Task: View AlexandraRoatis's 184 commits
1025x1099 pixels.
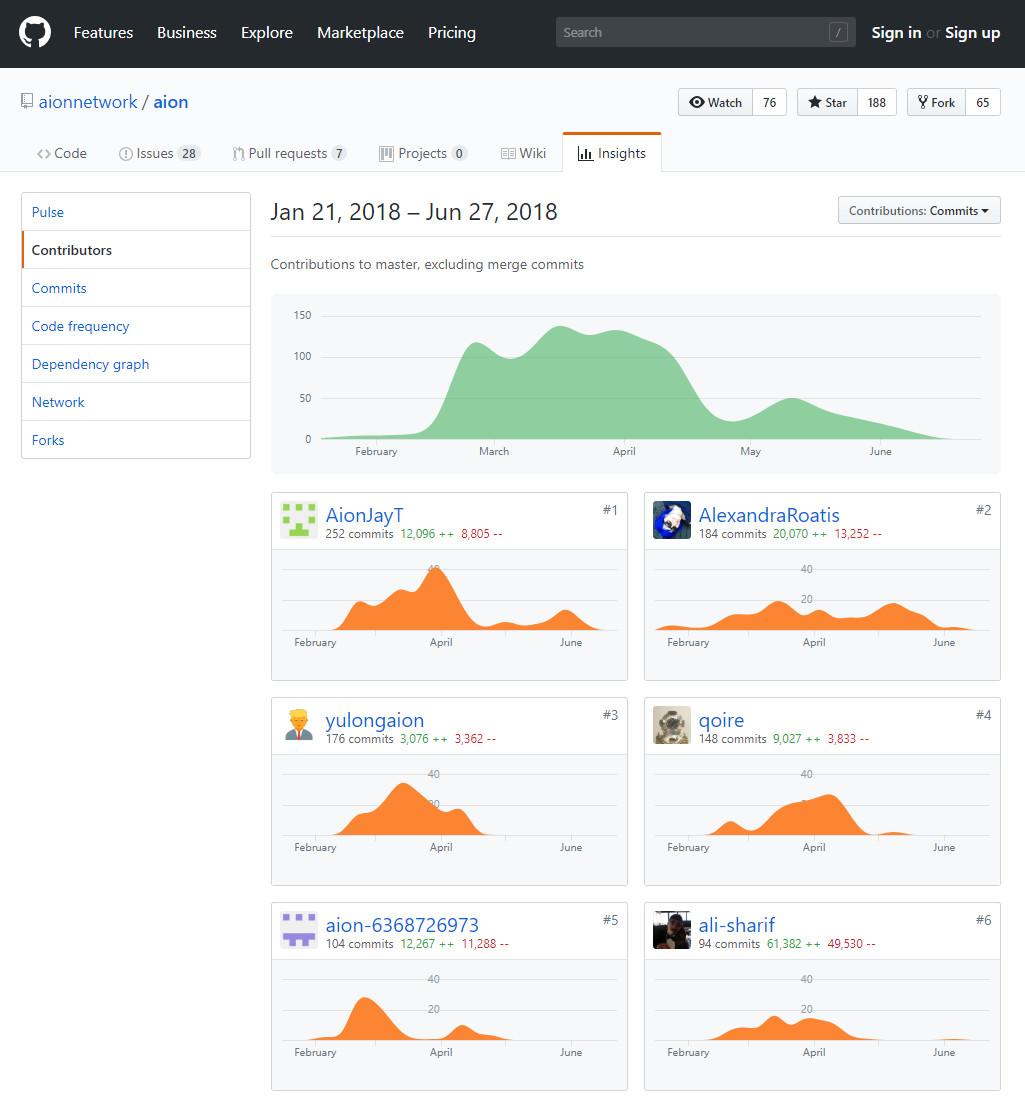Action: click(732, 534)
